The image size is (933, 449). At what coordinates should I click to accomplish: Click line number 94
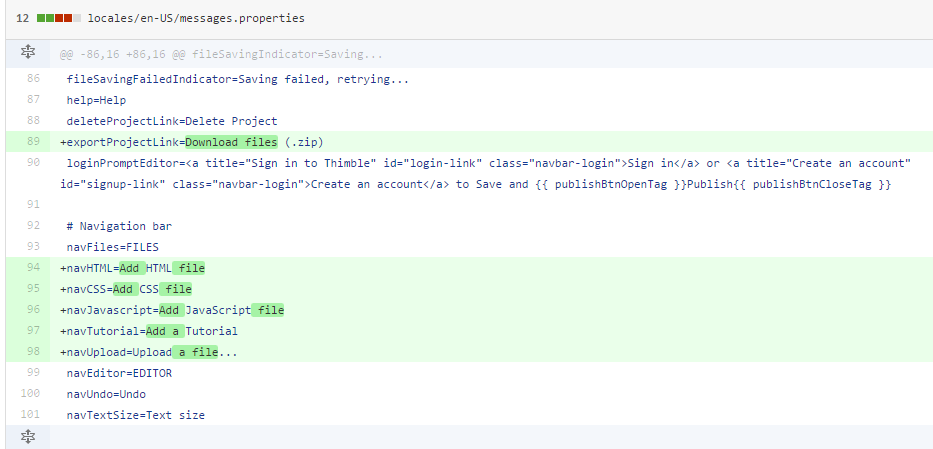33,268
